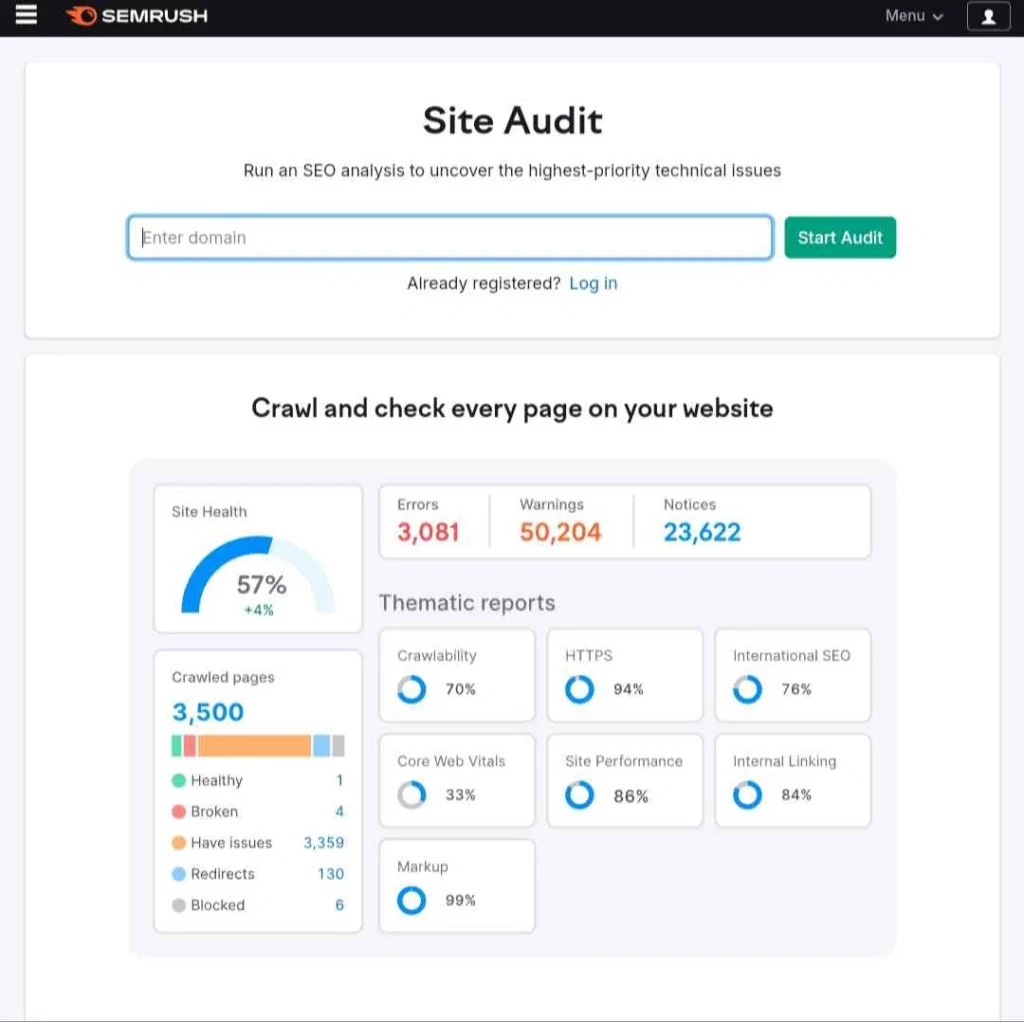The image size is (1024, 1022).
Task: Click the Blocked legend label
Action: tap(217, 905)
